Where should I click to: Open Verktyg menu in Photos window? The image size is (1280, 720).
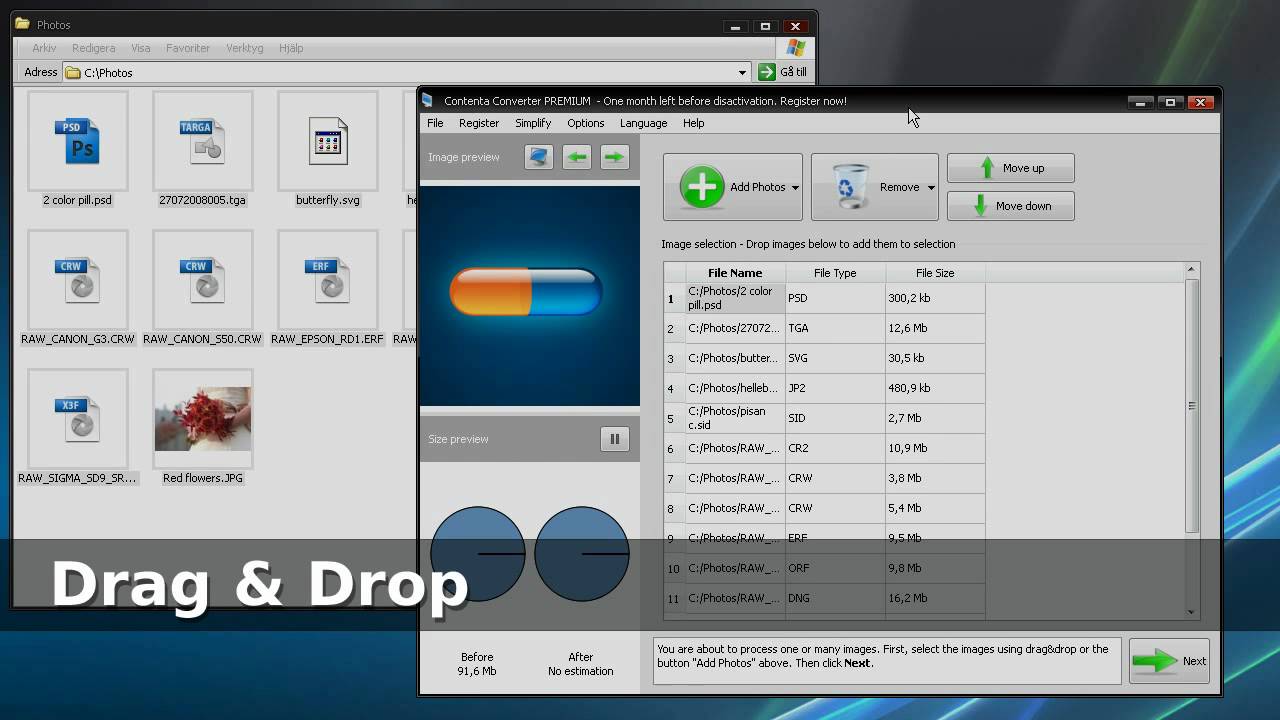tap(245, 48)
